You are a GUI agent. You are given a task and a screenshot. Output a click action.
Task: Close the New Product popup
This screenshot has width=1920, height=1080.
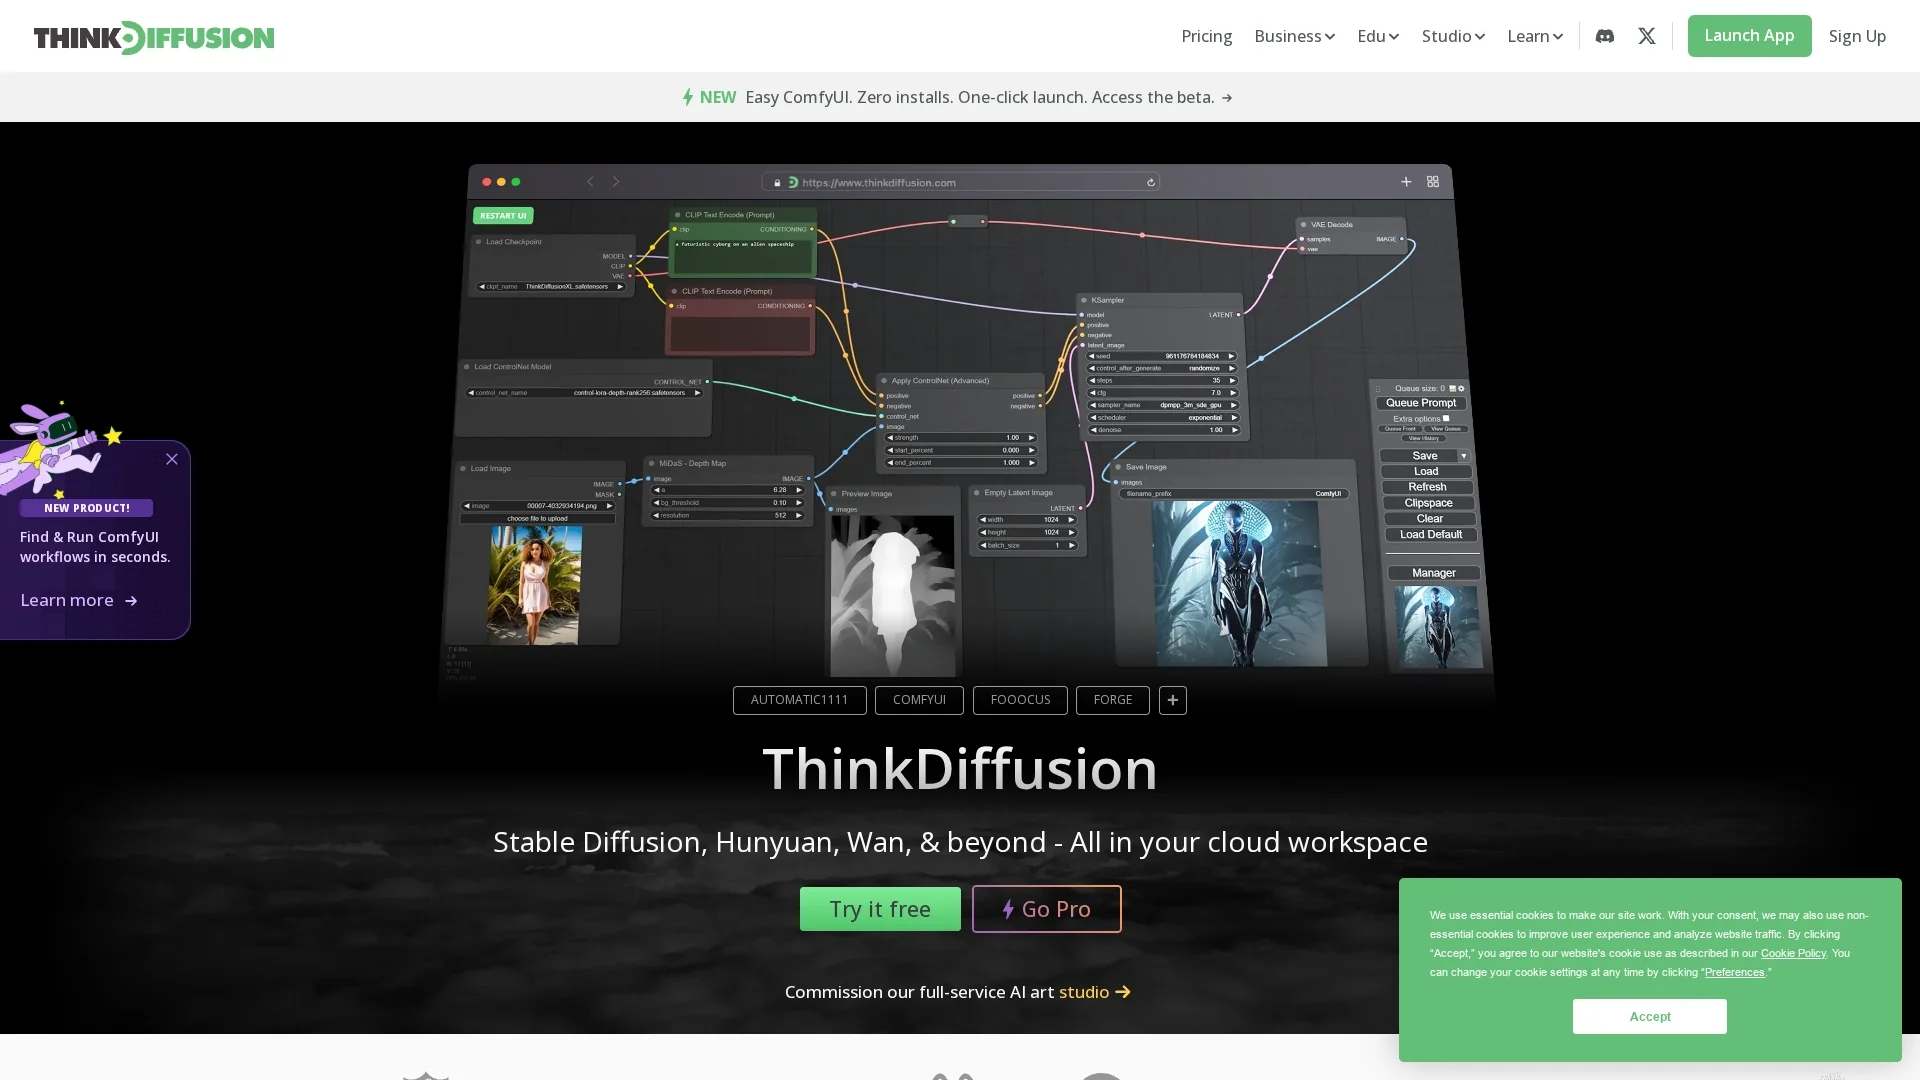(x=172, y=459)
